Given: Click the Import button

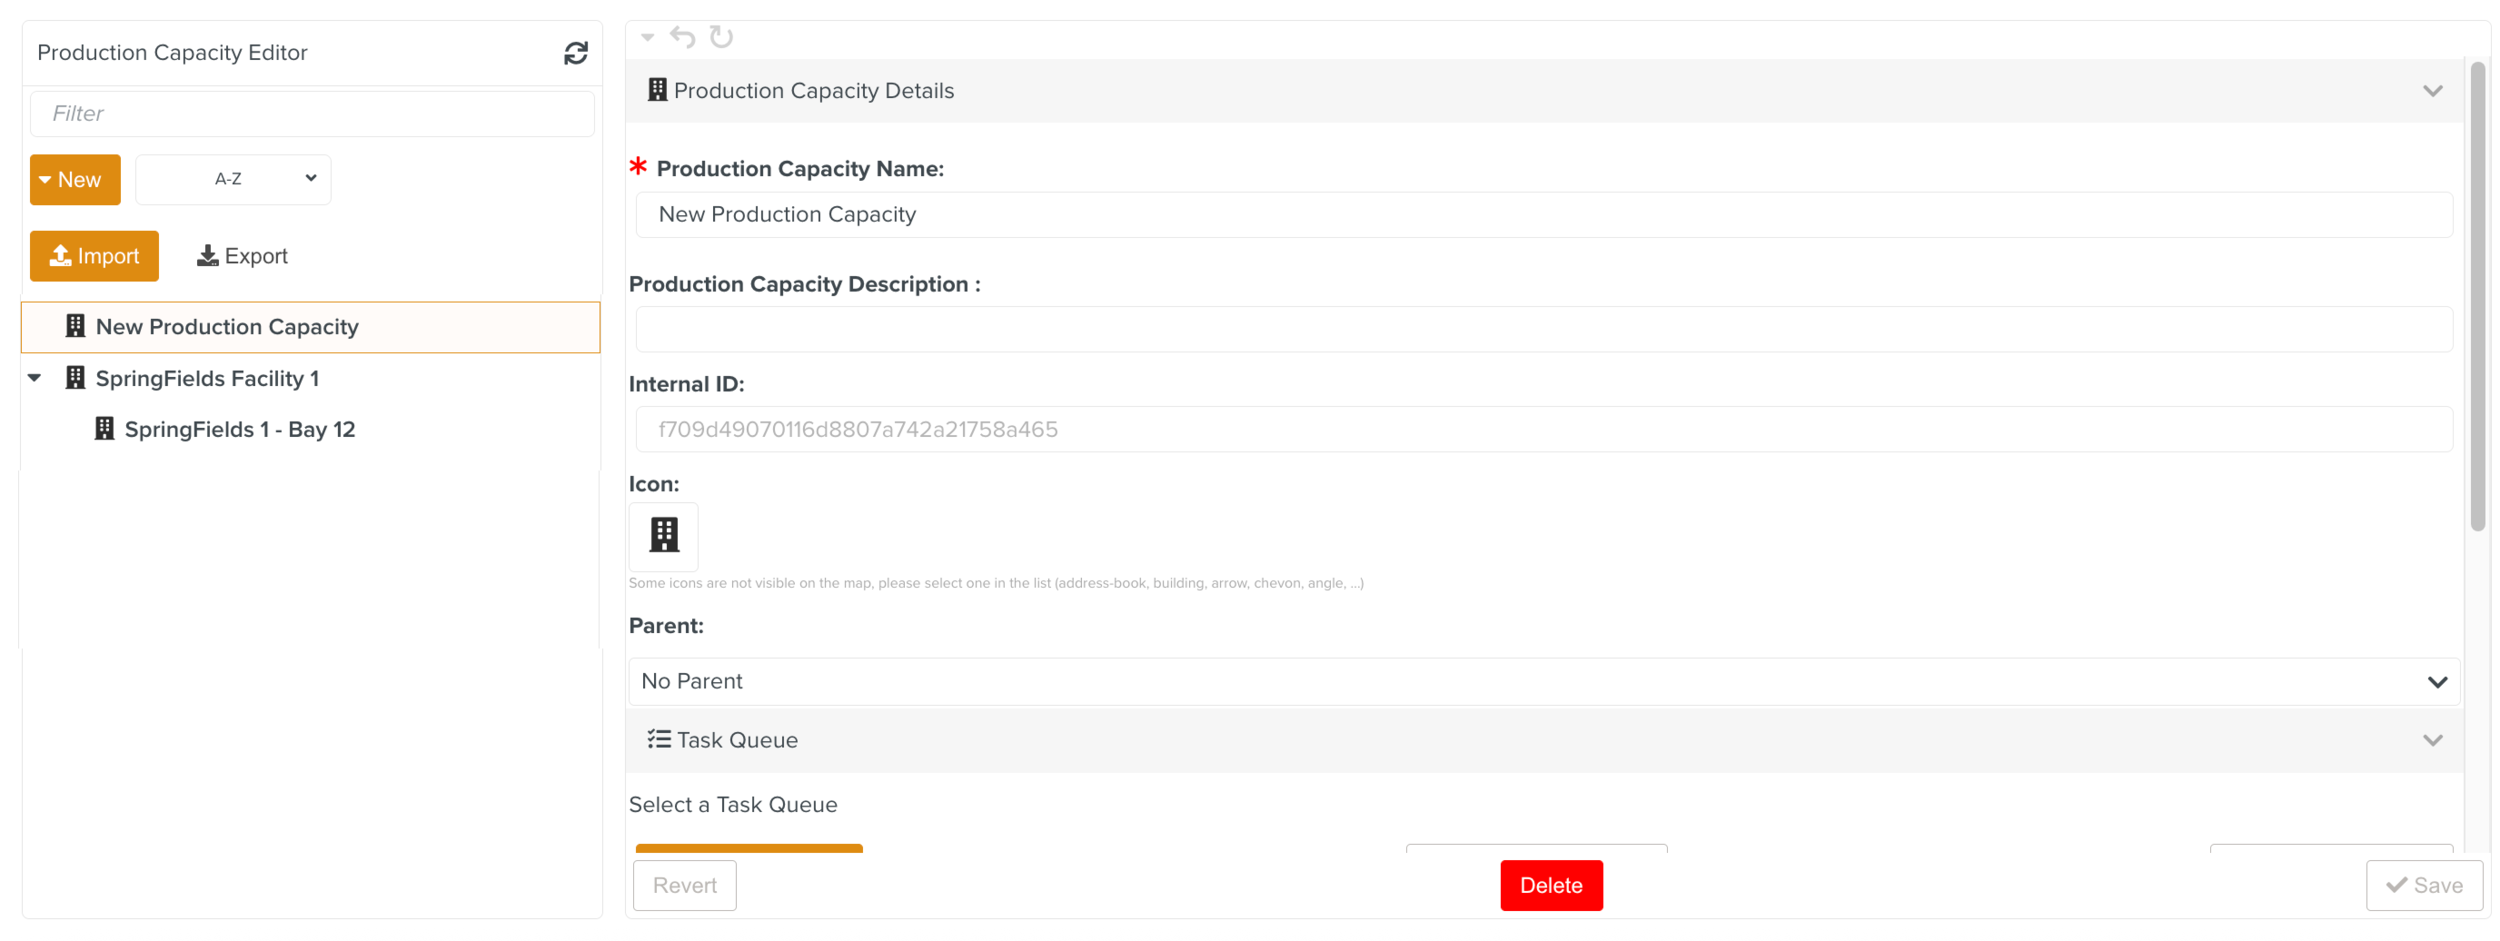Looking at the screenshot, I should coord(94,256).
